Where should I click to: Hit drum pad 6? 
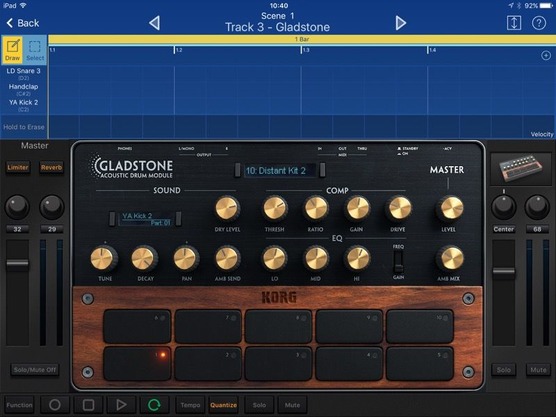137,327
